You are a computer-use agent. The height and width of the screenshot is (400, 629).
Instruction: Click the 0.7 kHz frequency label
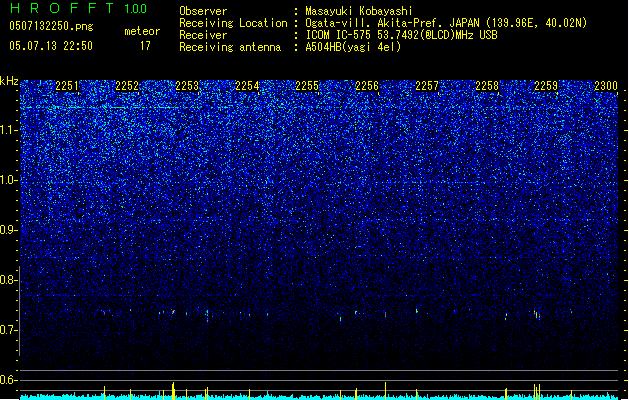click(9, 330)
